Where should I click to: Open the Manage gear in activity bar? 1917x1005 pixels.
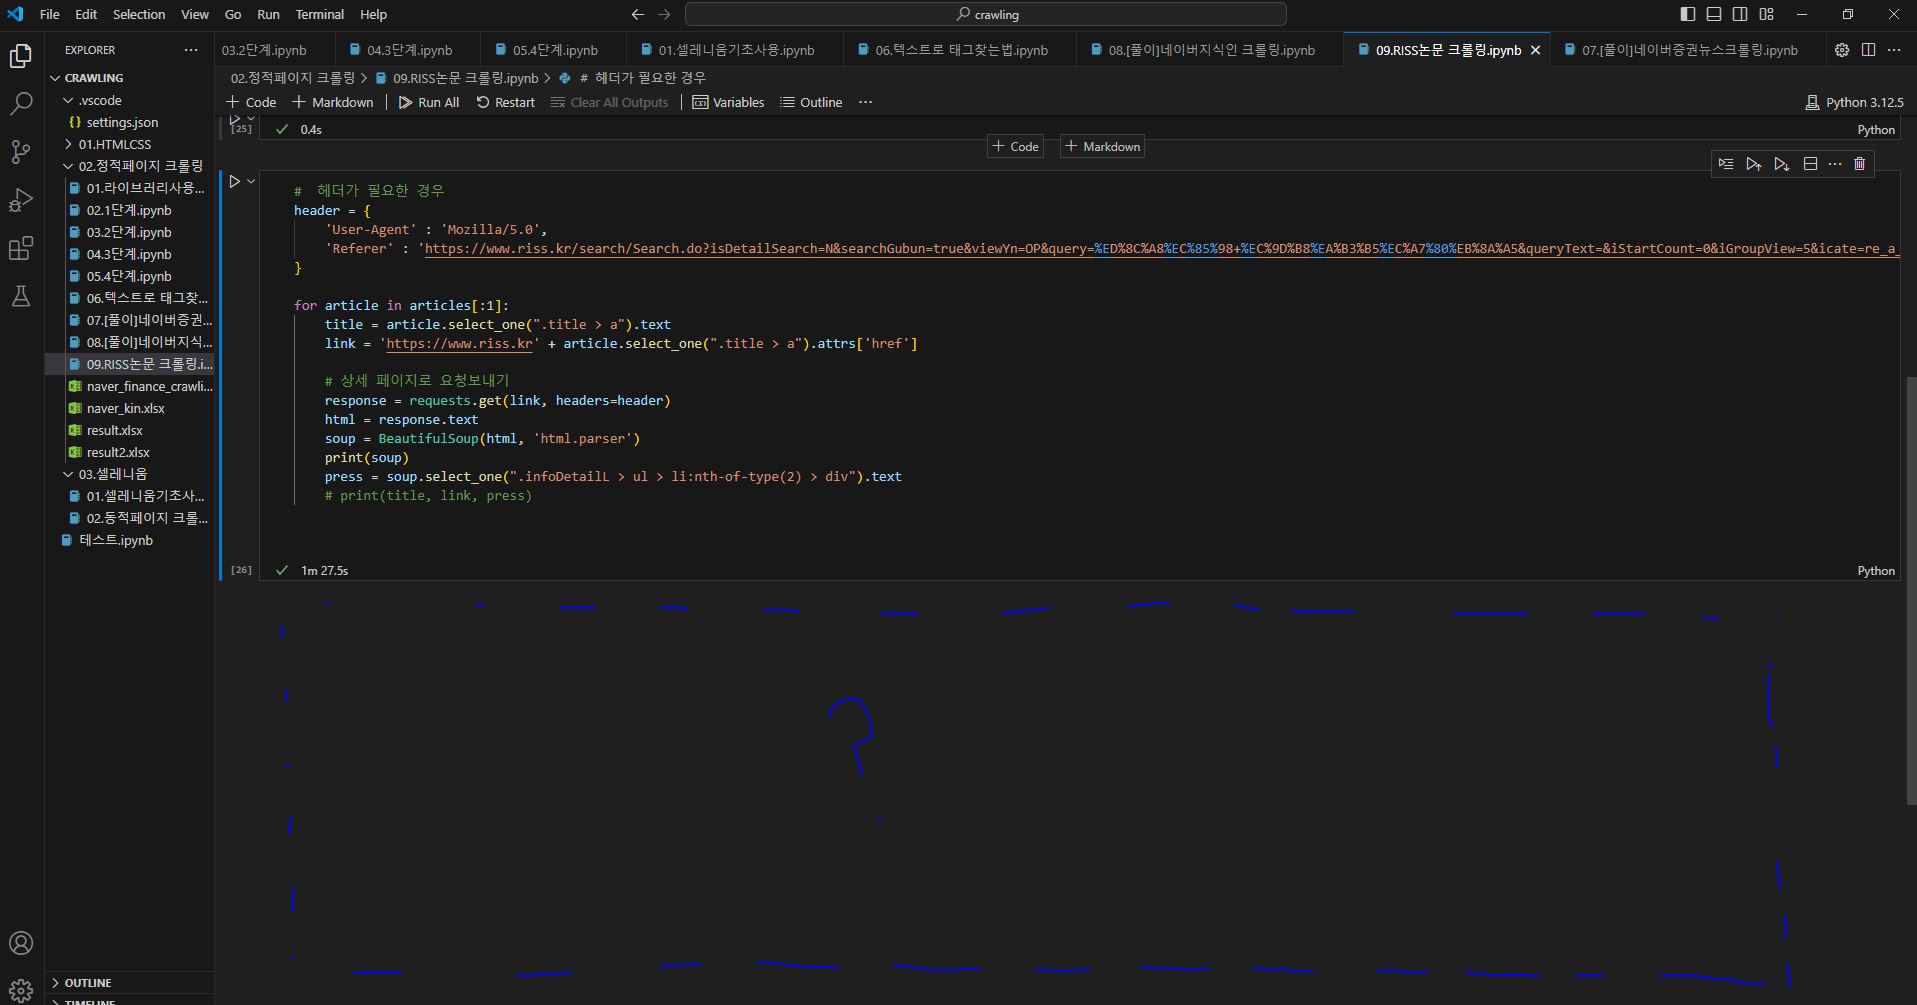coord(21,991)
